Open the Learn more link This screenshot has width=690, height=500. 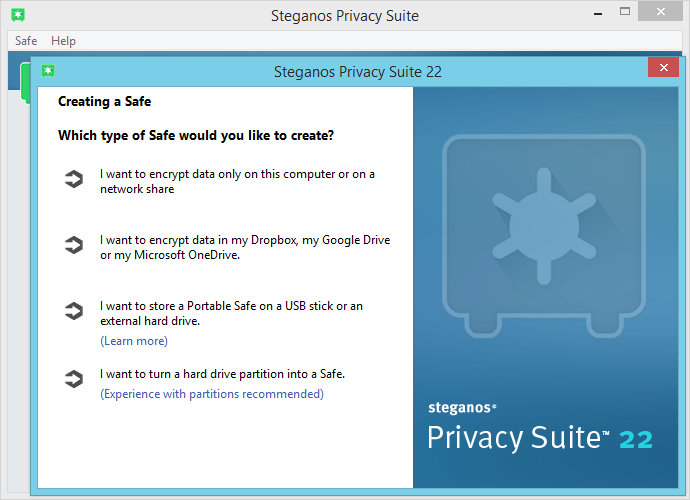click(x=134, y=341)
